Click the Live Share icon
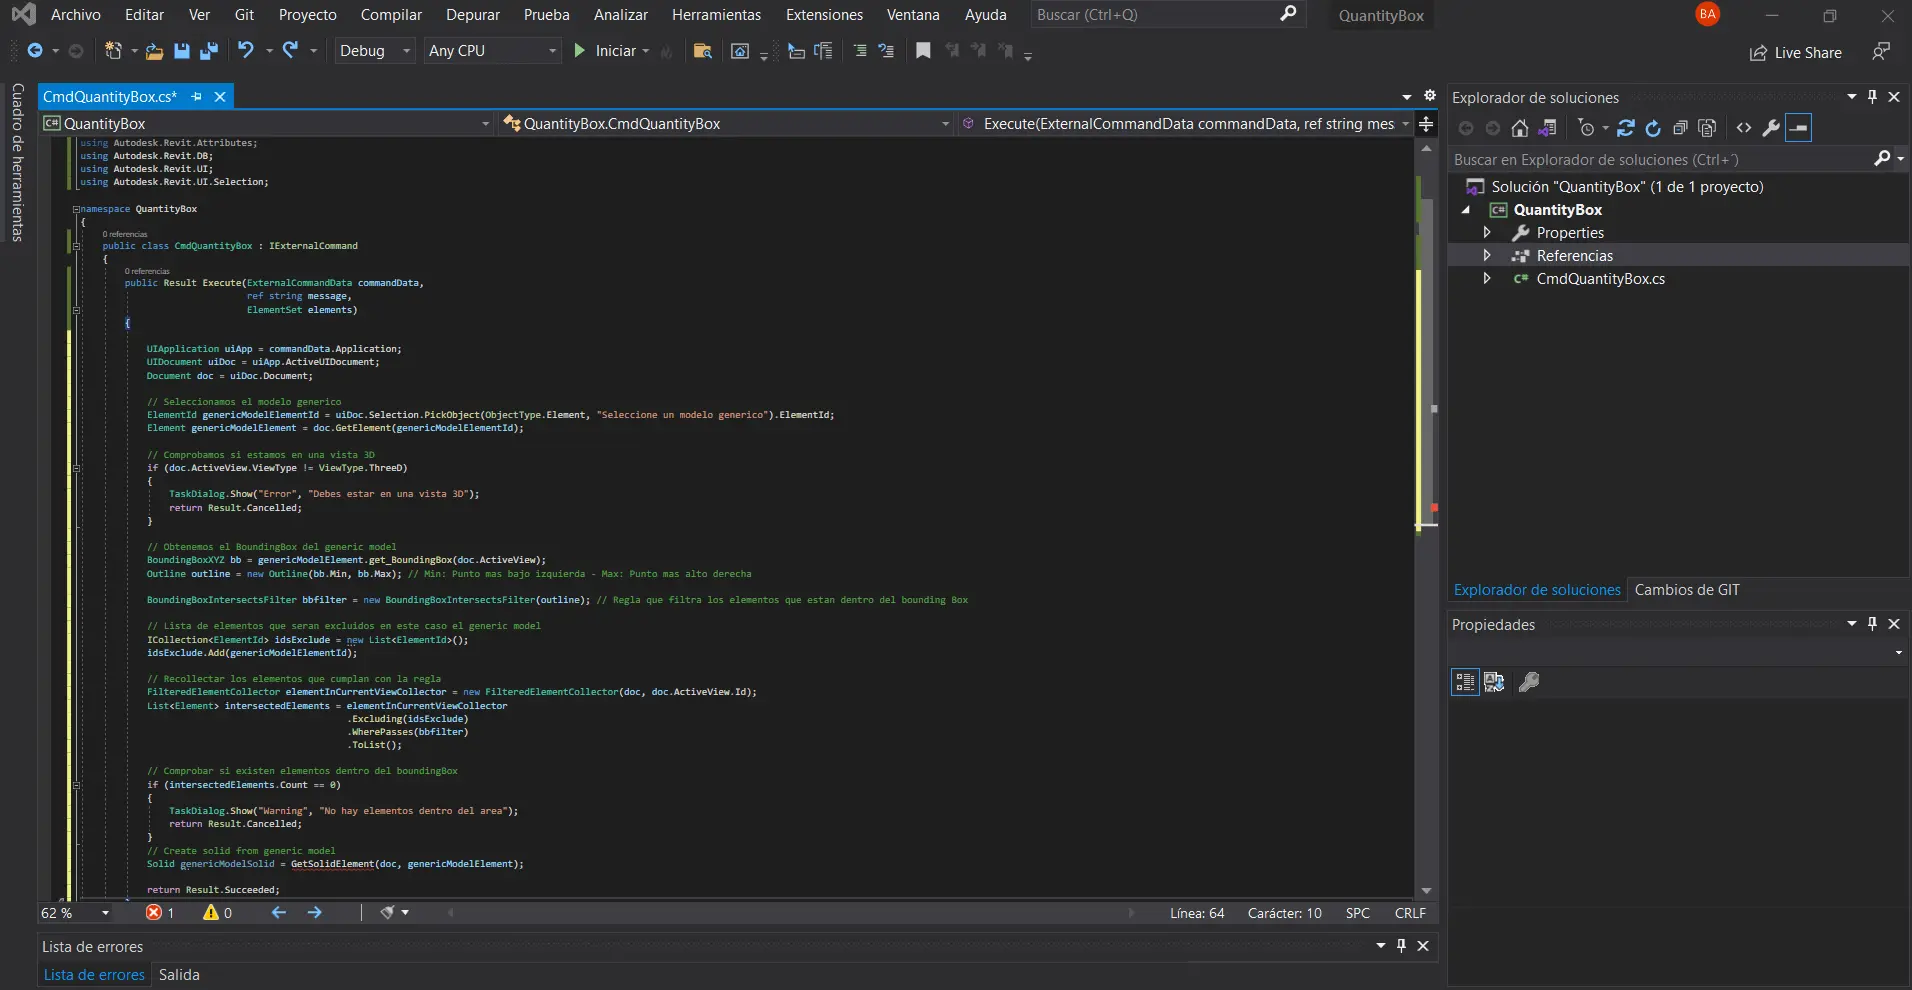The width and height of the screenshot is (1912, 990). (1796, 53)
